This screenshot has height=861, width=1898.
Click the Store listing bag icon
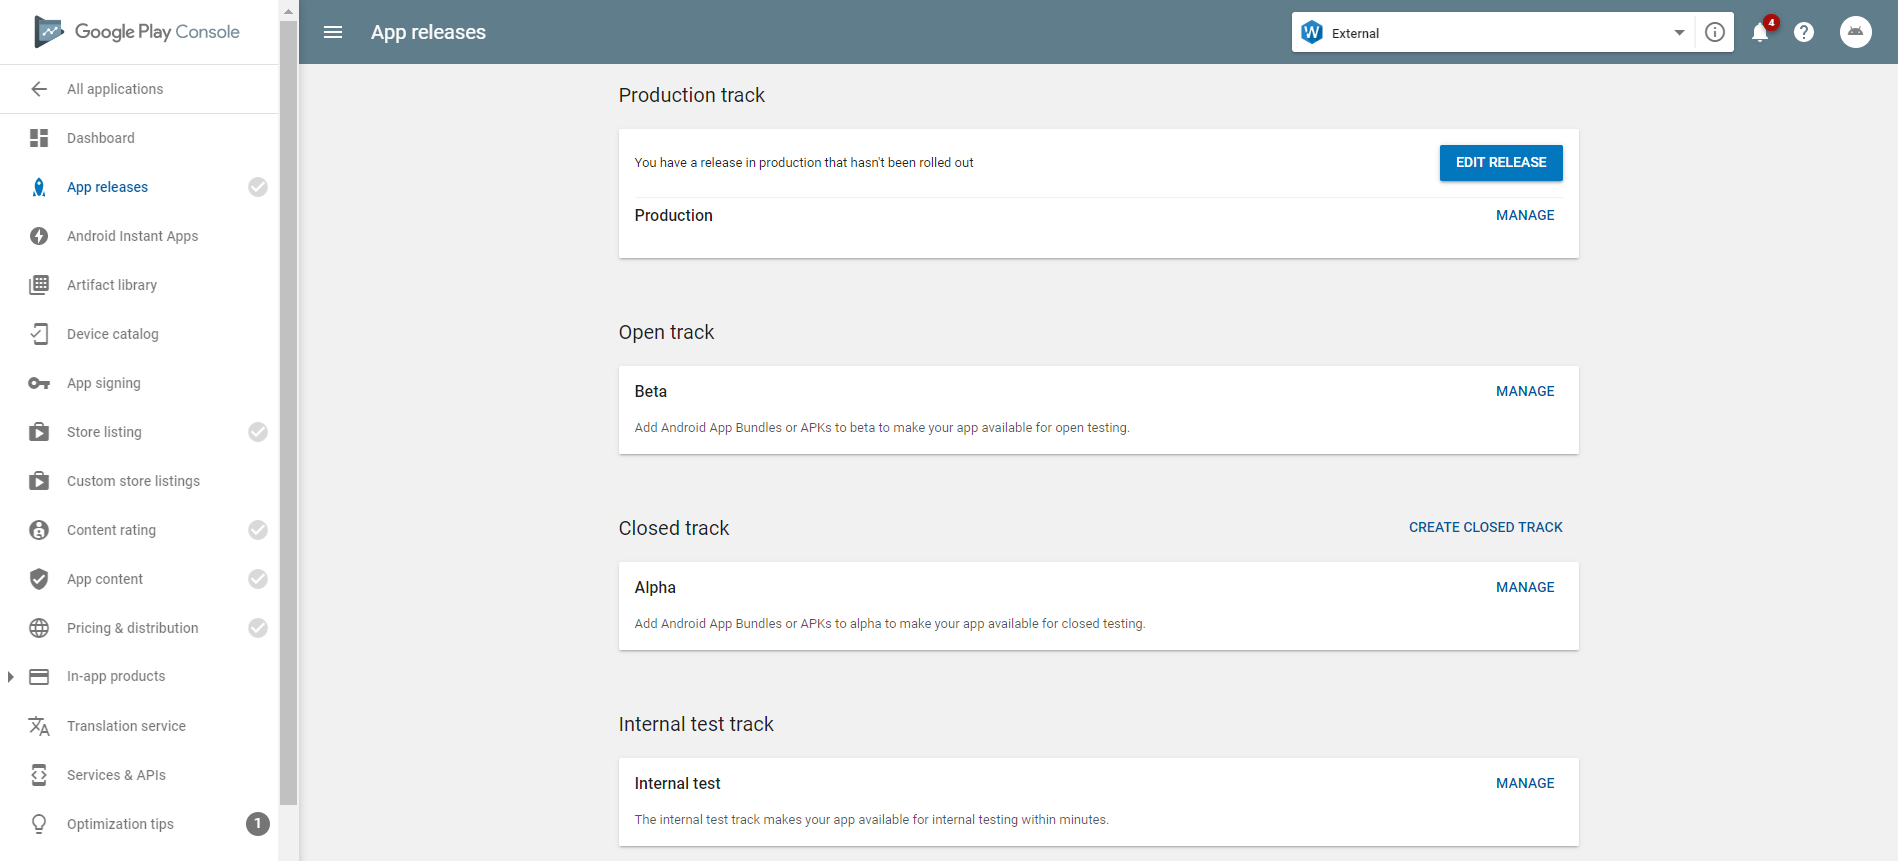tap(39, 432)
